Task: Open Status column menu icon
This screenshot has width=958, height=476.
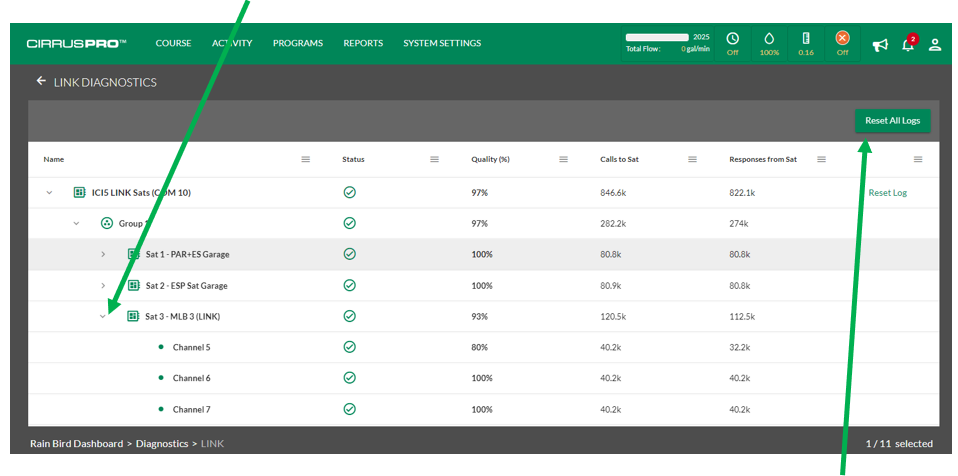Action: 434,159
